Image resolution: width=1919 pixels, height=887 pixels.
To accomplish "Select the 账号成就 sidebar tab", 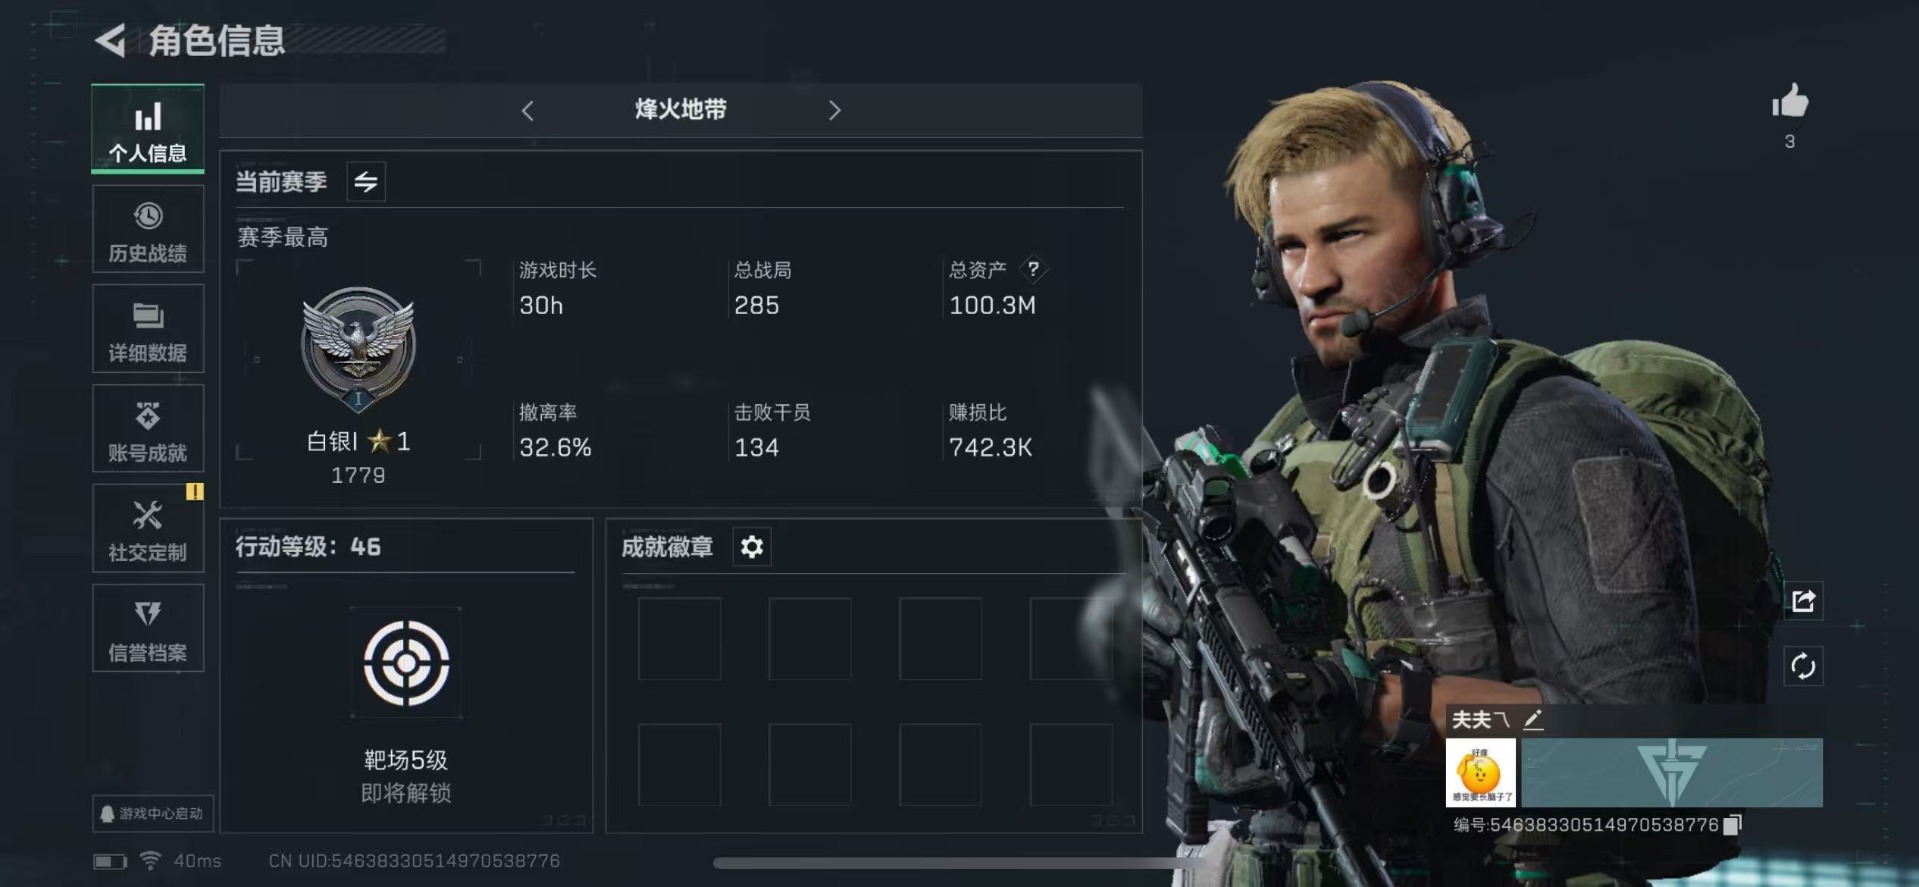I will pos(148,429).
